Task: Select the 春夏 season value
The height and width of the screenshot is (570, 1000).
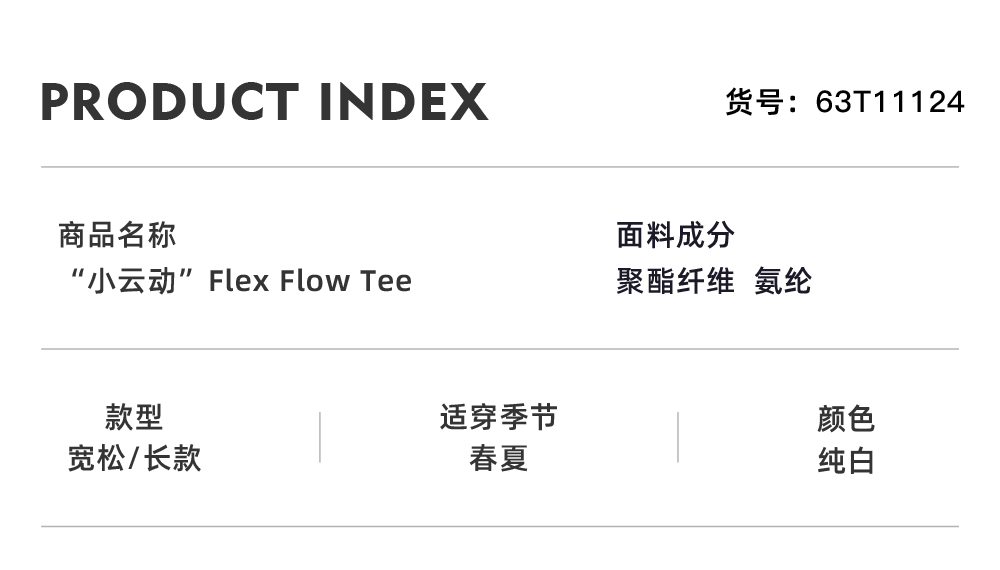Action: click(498, 459)
